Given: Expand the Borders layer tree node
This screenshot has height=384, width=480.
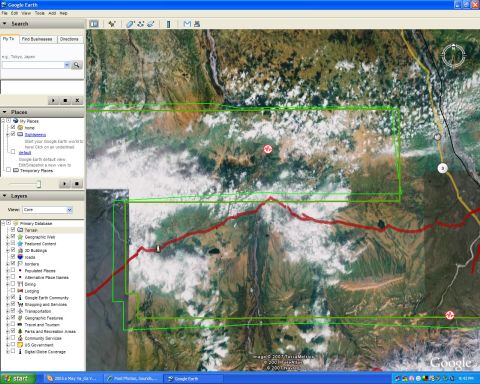Looking at the screenshot, I should pos(7,264).
